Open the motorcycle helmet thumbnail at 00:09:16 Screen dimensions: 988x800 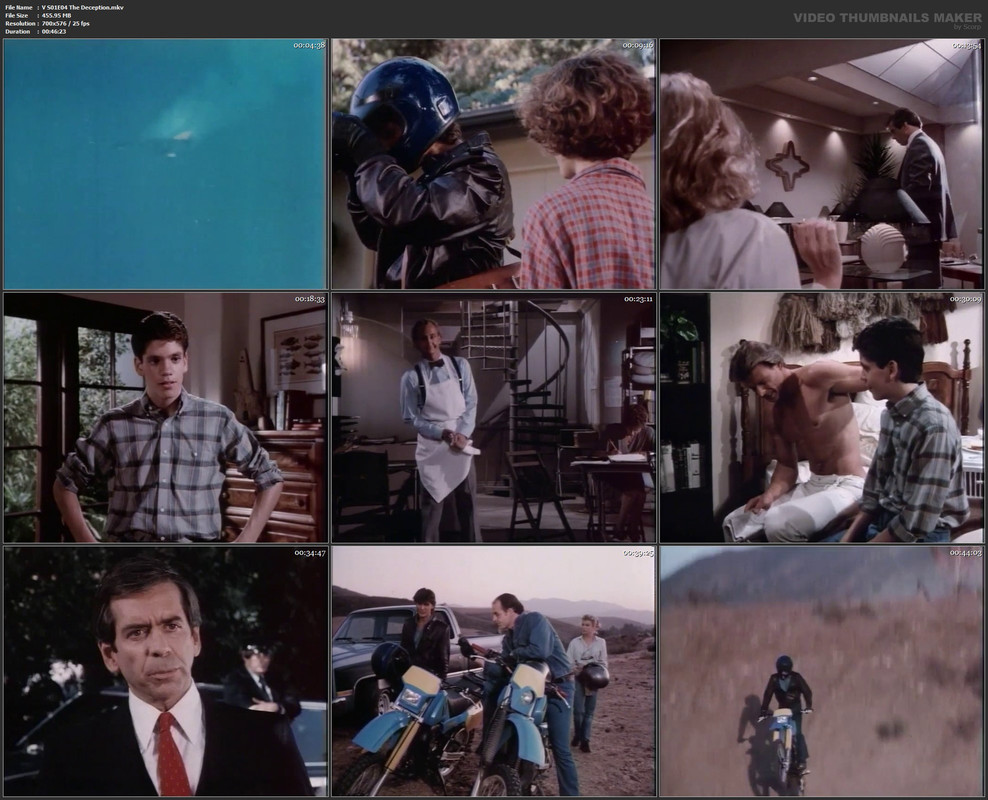pyautogui.click(x=494, y=164)
